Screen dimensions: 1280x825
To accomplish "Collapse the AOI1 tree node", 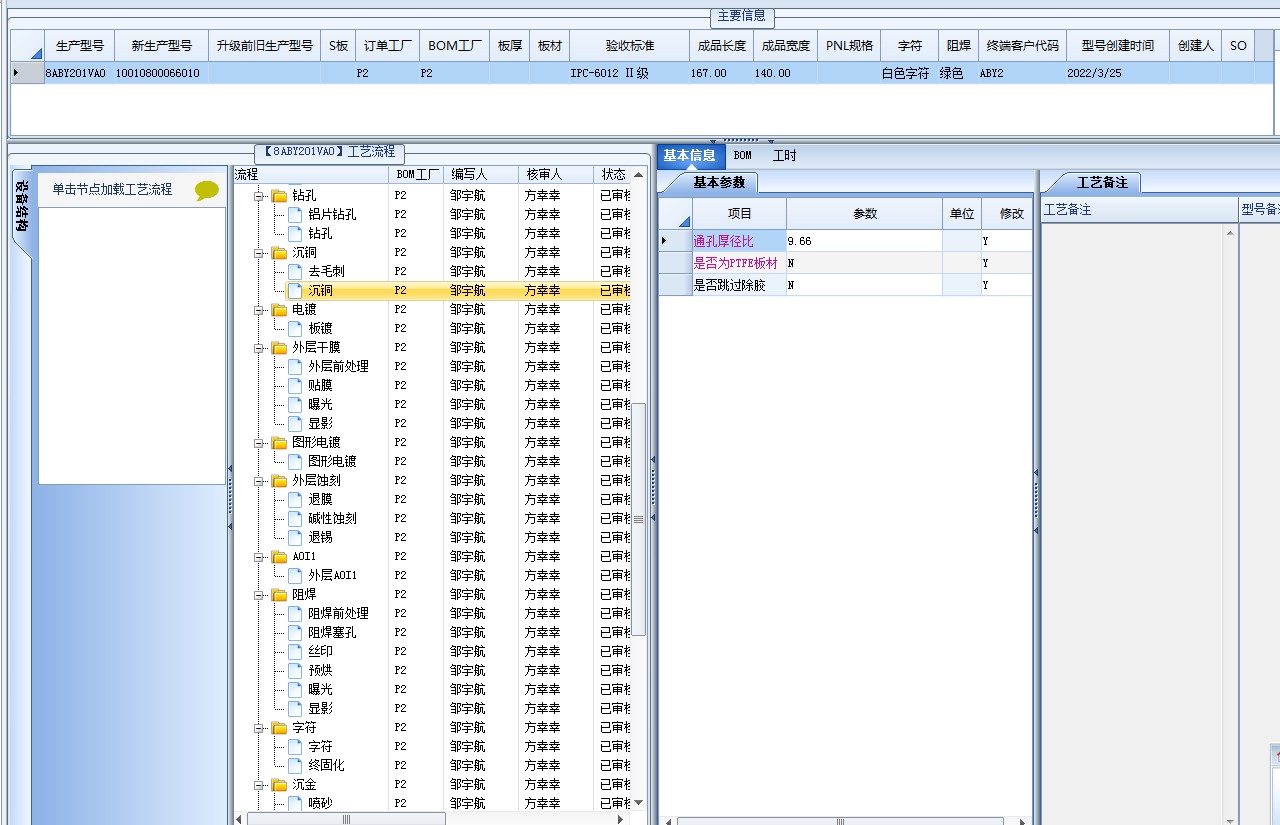I will coord(259,557).
